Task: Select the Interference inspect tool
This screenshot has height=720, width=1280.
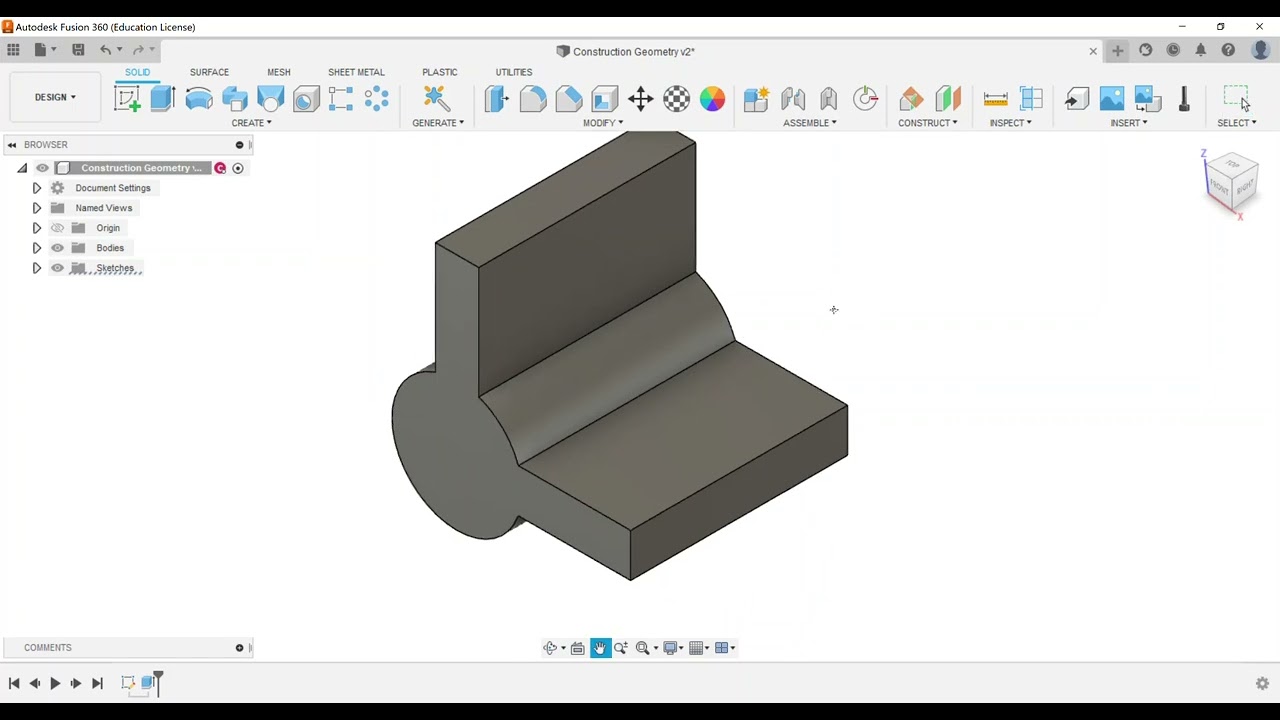Action: coord(1031,98)
